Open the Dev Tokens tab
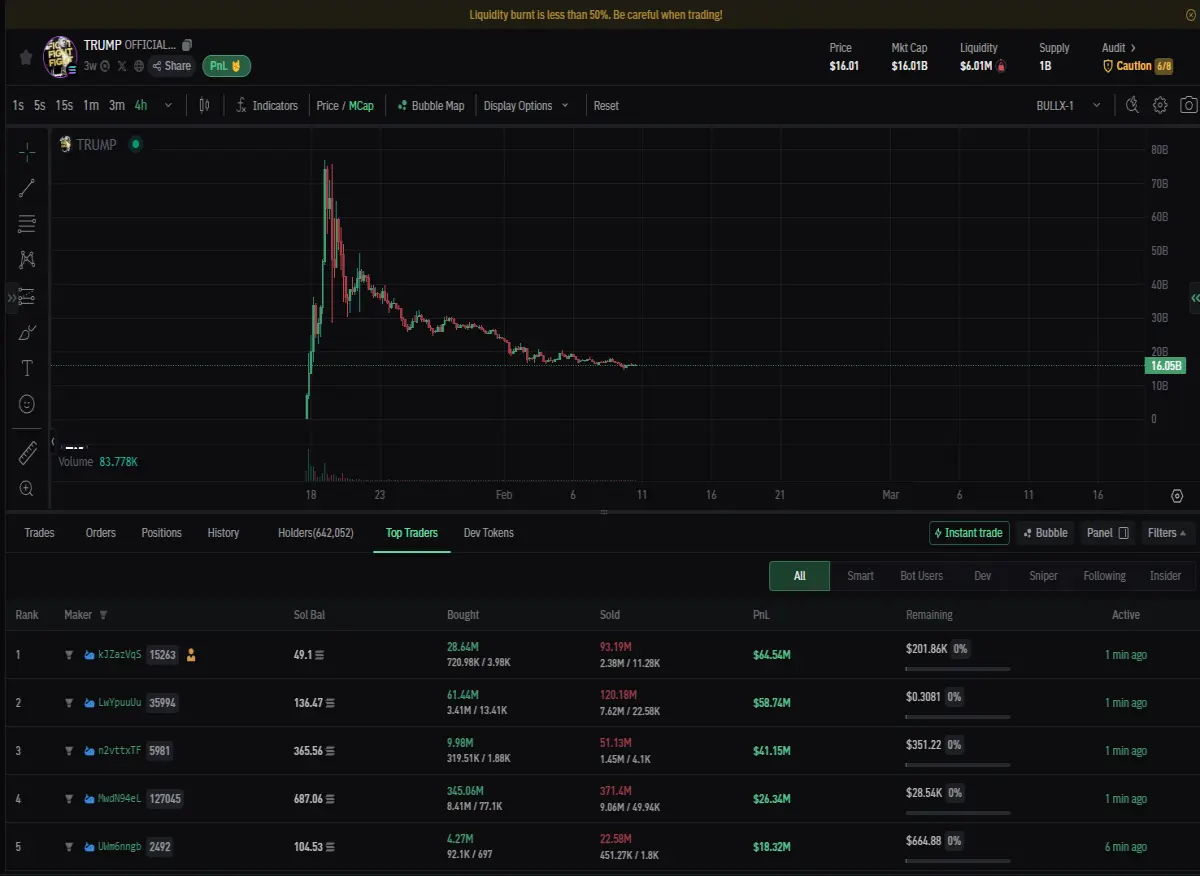The width and height of the screenshot is (1200, 876). point(489,533)
